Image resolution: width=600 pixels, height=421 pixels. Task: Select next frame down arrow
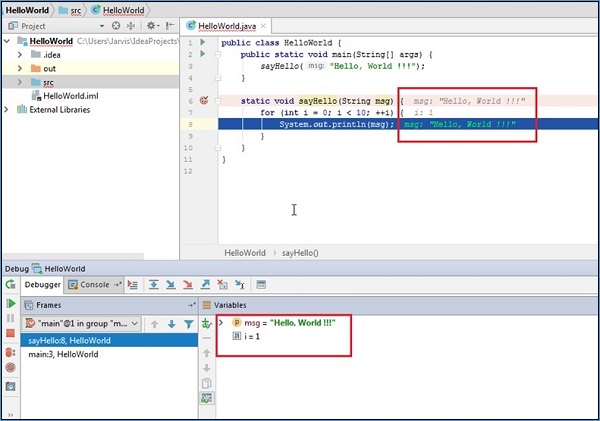(x=171, y=324)
